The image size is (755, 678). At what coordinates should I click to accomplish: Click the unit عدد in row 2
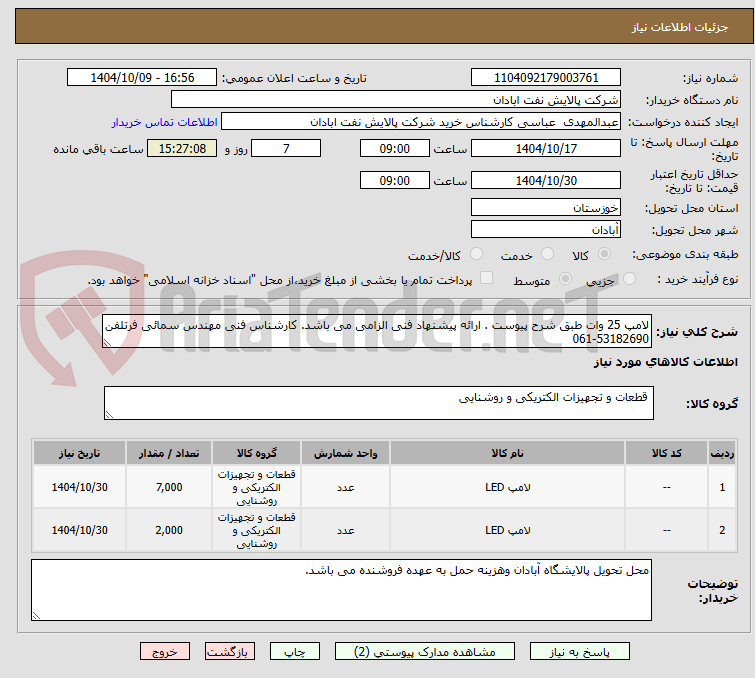[345, 530]
